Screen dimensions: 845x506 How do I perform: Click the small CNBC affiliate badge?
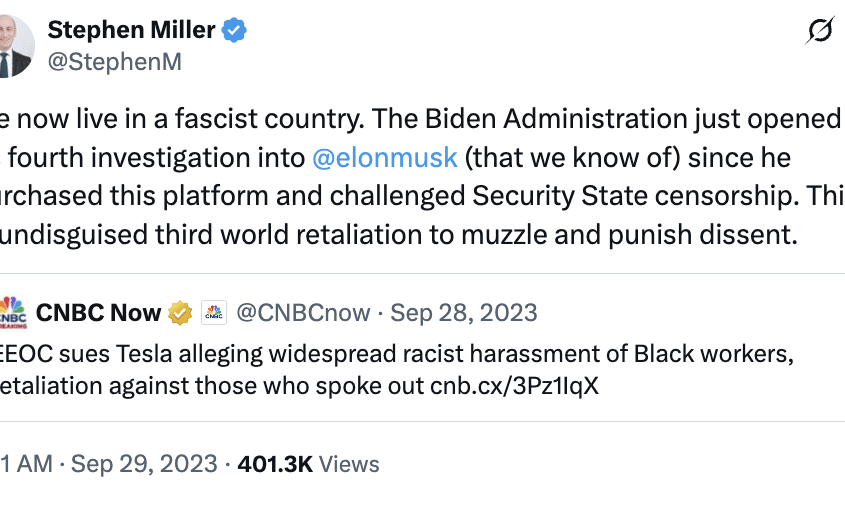(214, 313)
